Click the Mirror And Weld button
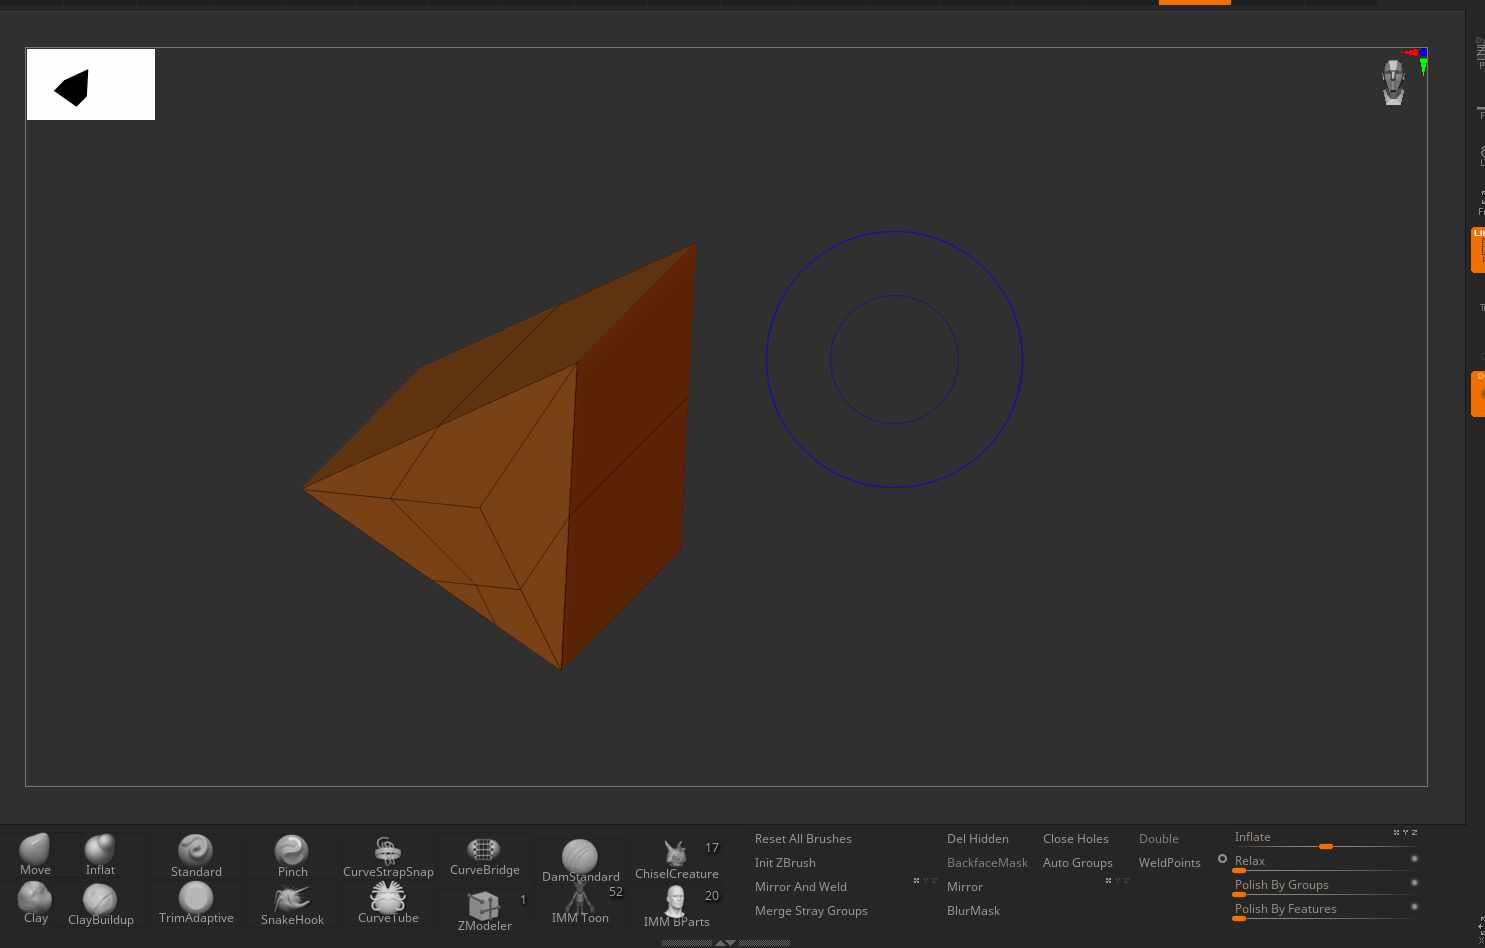This screenshot has width=1485, height=948. pos(800,887)
